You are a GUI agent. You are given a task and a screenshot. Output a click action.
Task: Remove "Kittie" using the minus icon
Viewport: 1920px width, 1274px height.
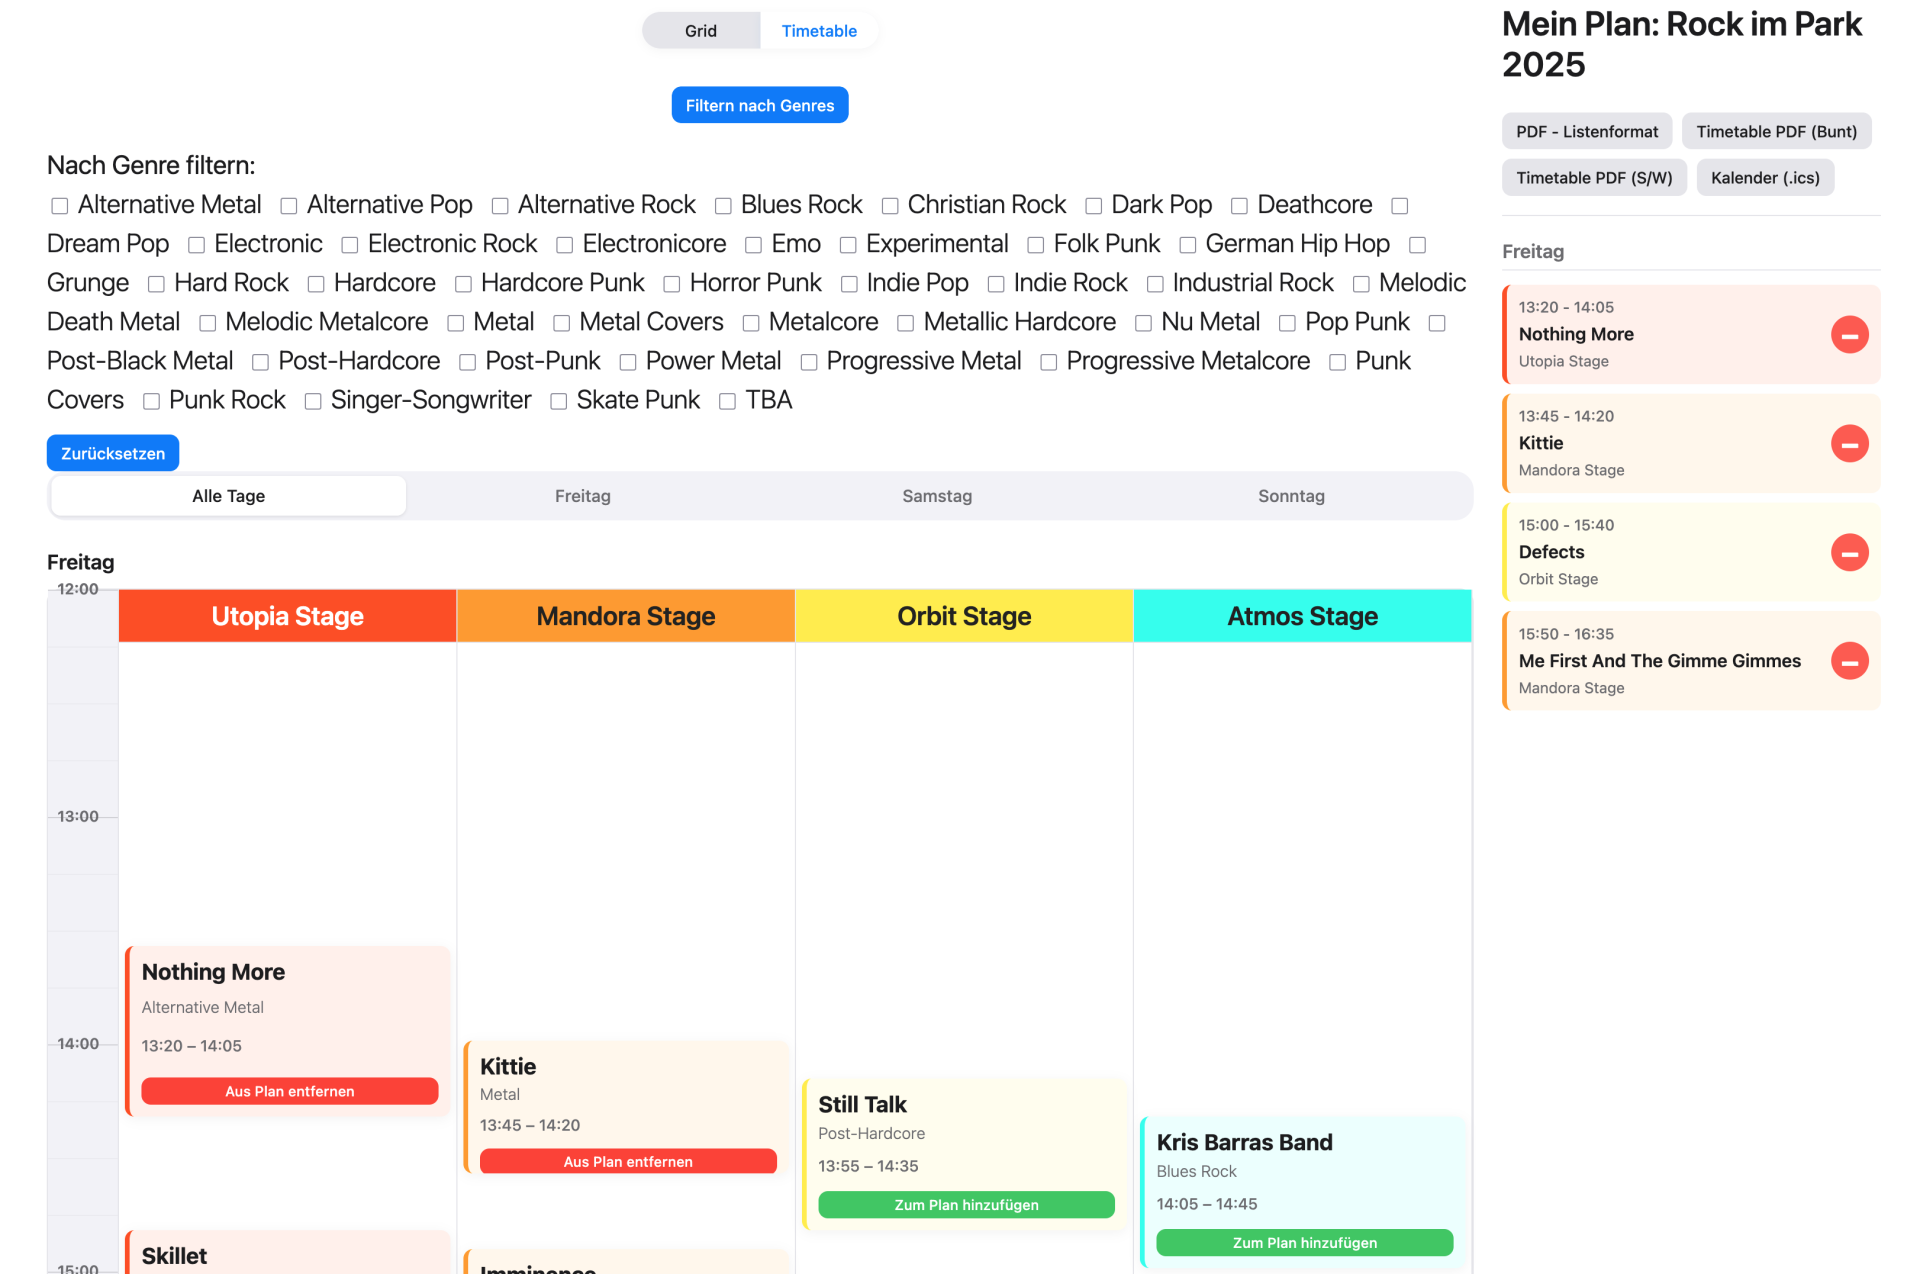click(x=1851, y=443)
